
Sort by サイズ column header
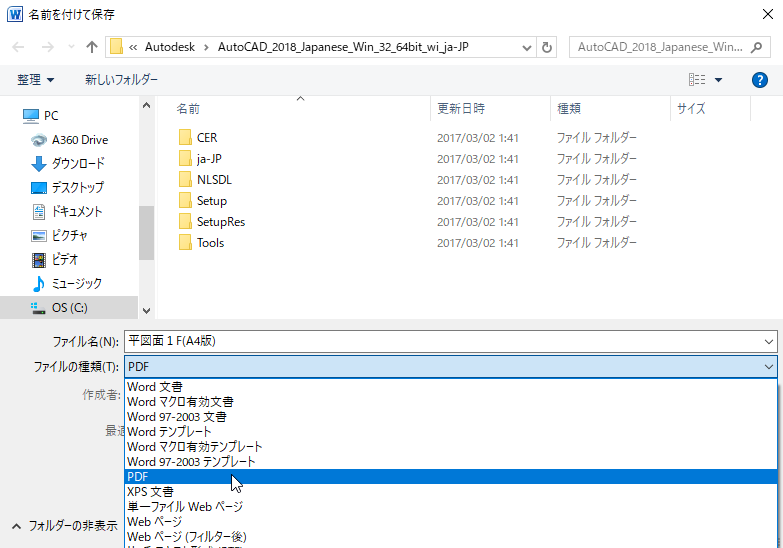pos(691,109)
